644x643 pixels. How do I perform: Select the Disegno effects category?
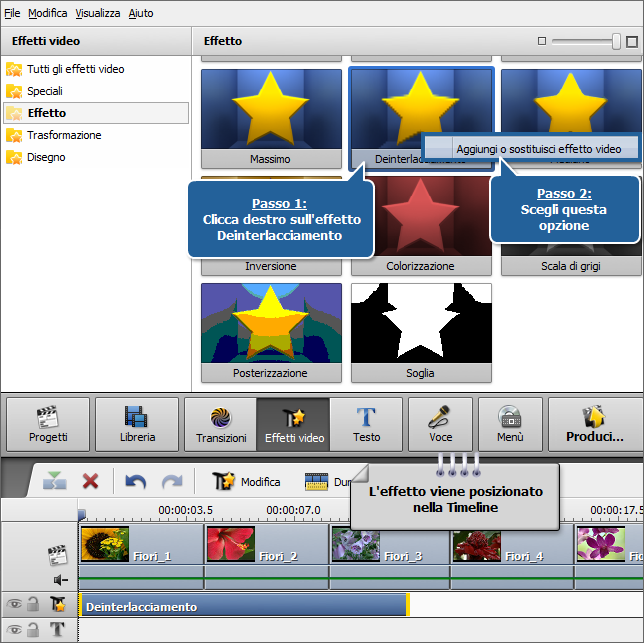[46, 157]
